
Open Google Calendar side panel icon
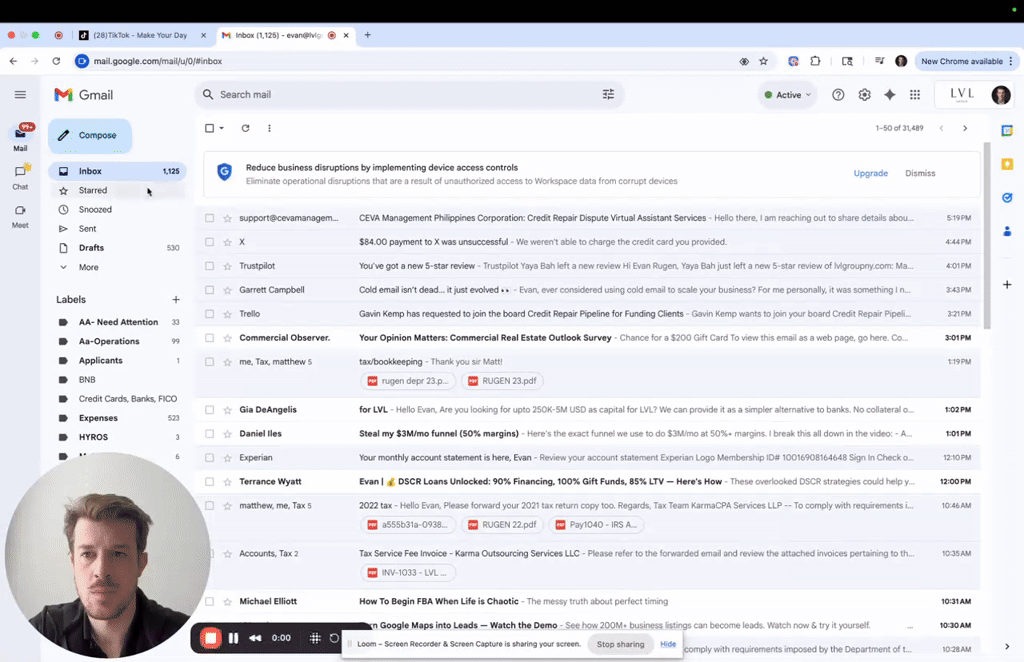pyautogui.click(x=1007, y=131)
